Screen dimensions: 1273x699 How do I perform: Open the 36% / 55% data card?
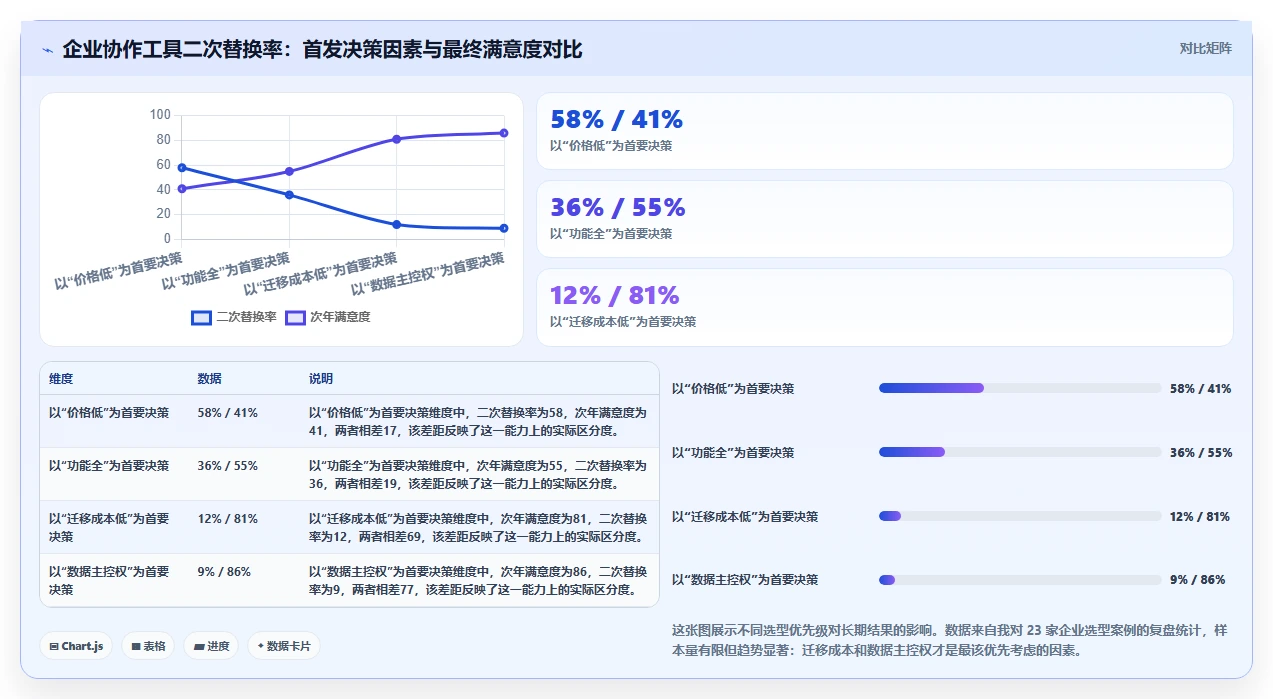(885, 219)
